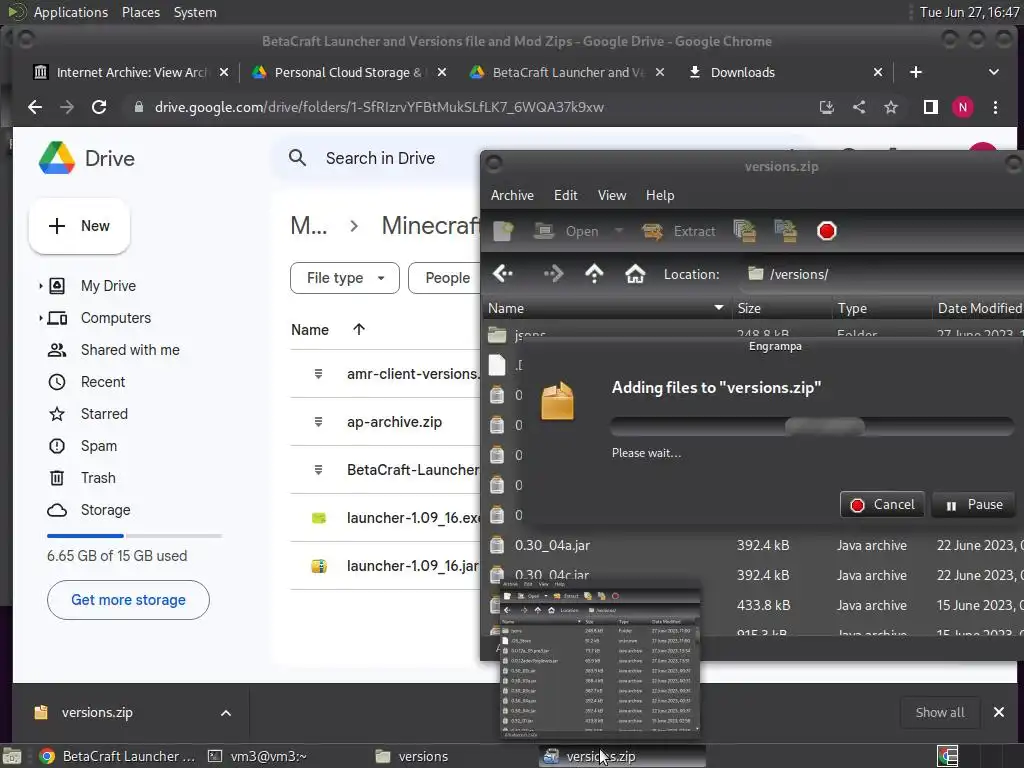Screen dimensions: 1024x768
Task: Open Chrome profile avatar N
Action: pos(963,107)
